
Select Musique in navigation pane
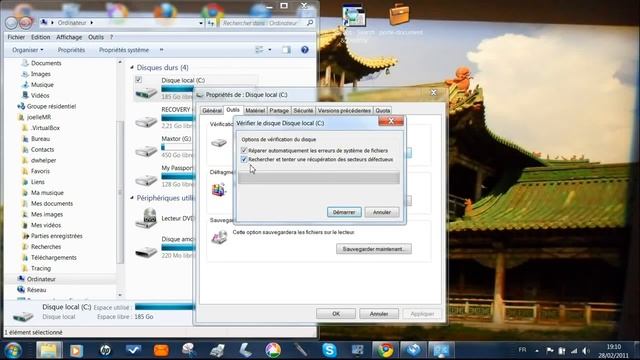click(x=42, y=84)
